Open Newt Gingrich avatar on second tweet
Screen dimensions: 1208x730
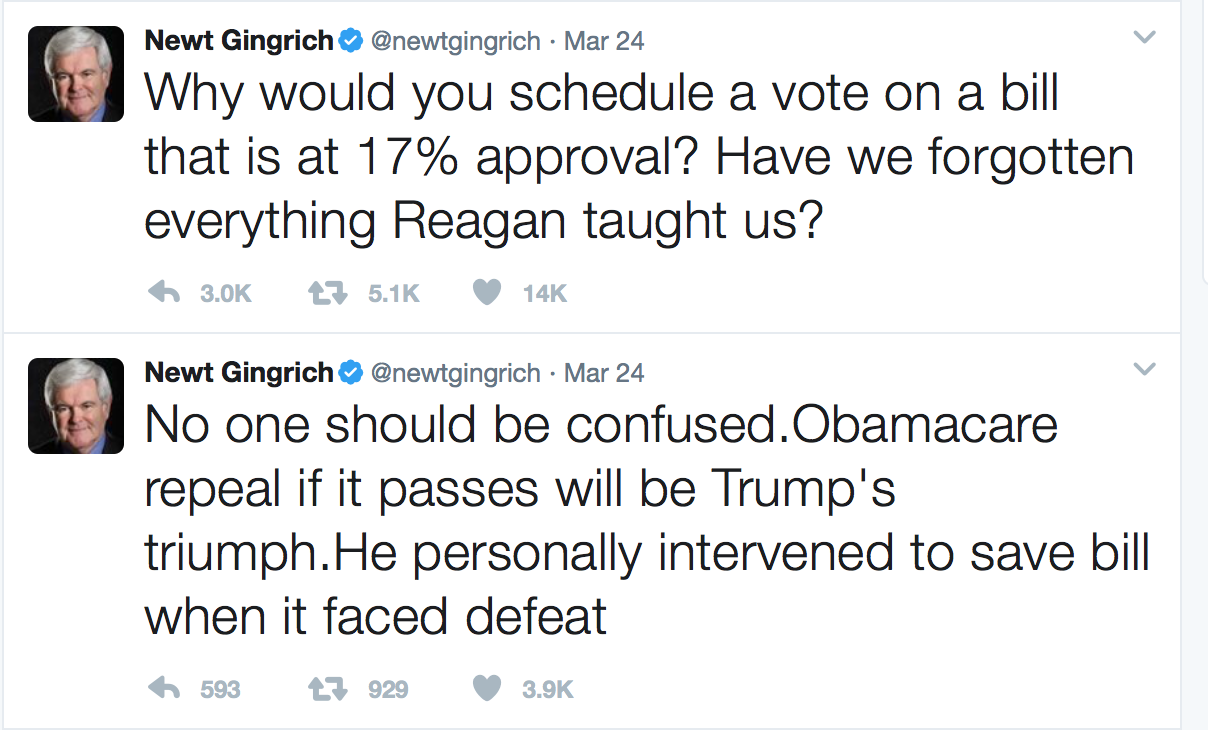[x=76, y=406]
